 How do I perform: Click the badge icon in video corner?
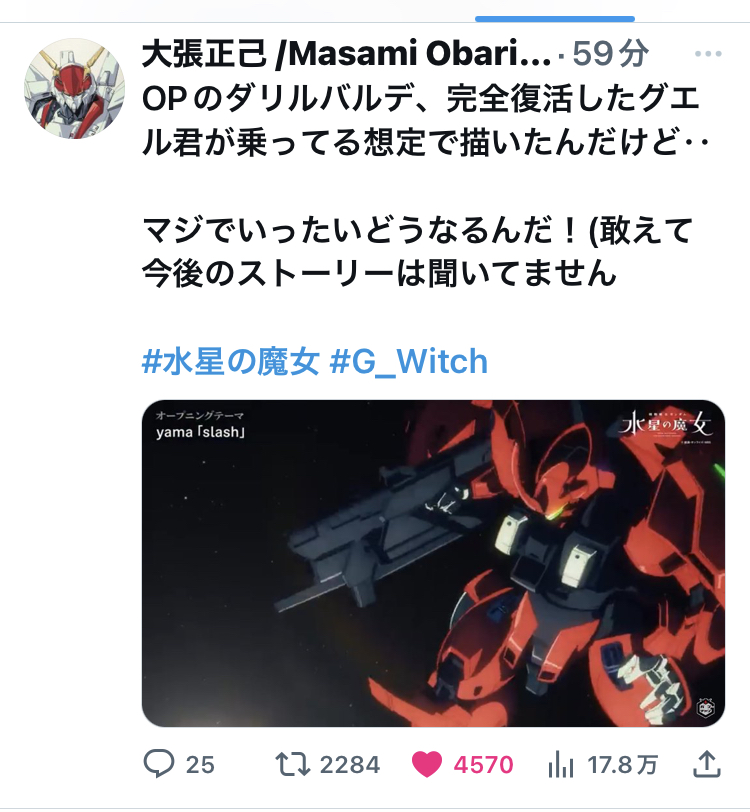[706, 707]
